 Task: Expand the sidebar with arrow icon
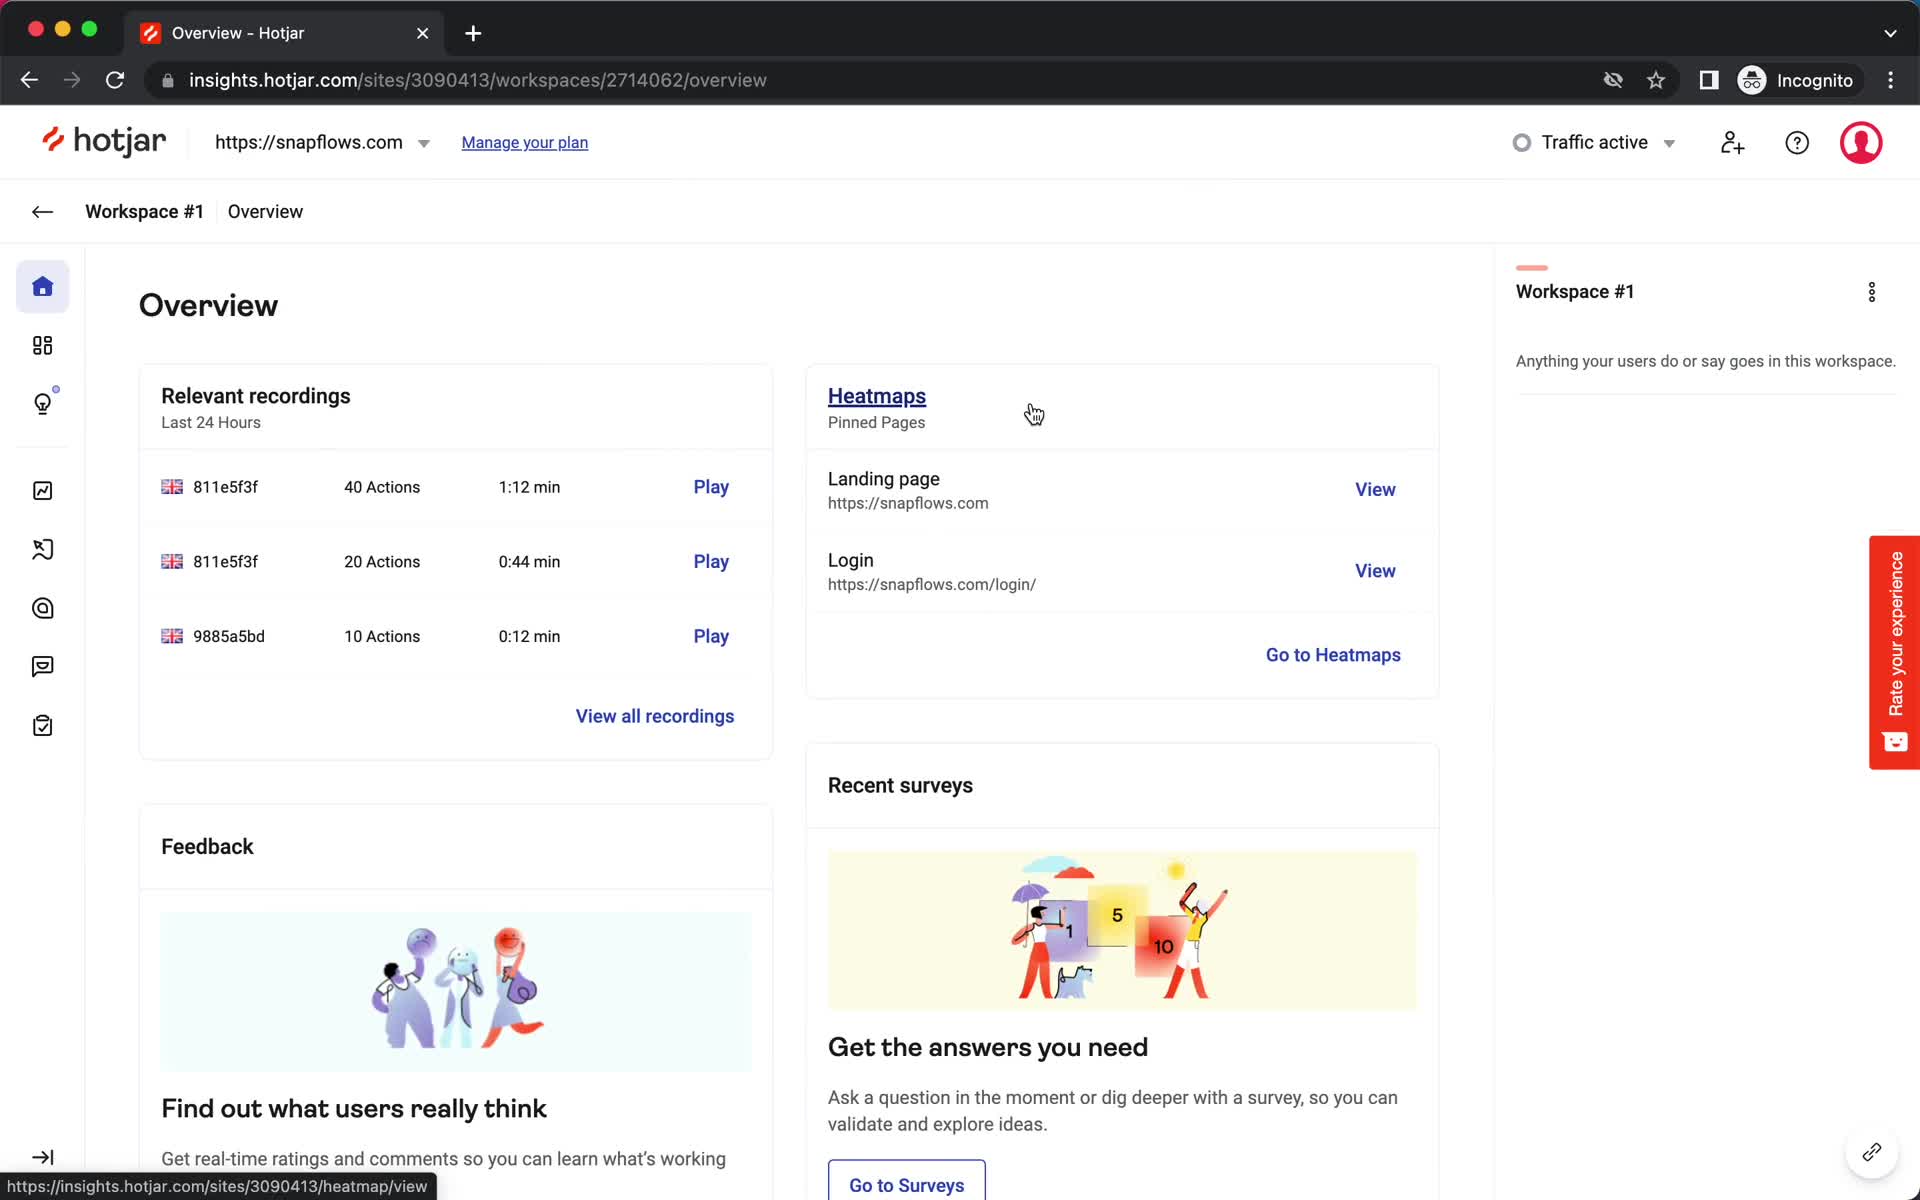[42, 1157]
